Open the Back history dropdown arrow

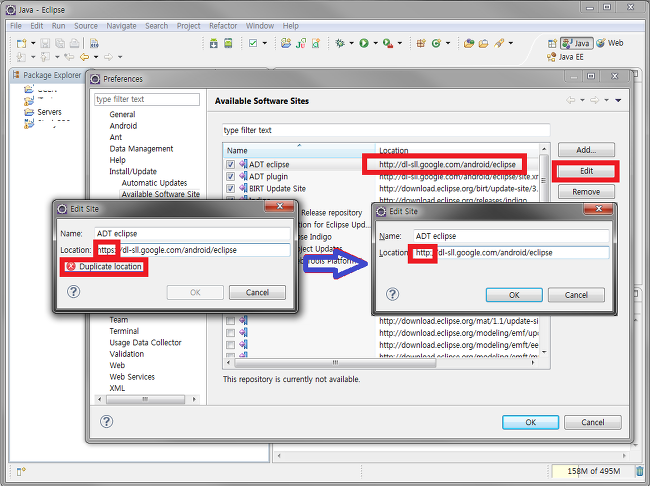click(x=96, y=57)
